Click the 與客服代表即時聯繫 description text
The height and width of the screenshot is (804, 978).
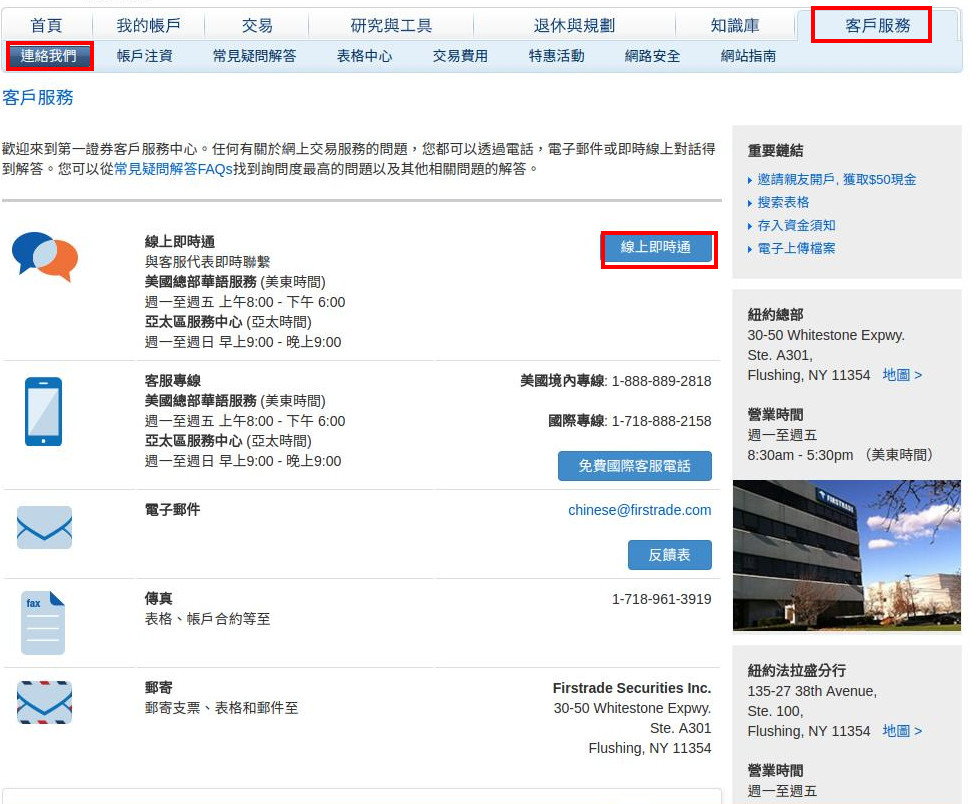[x=208, y=262]
